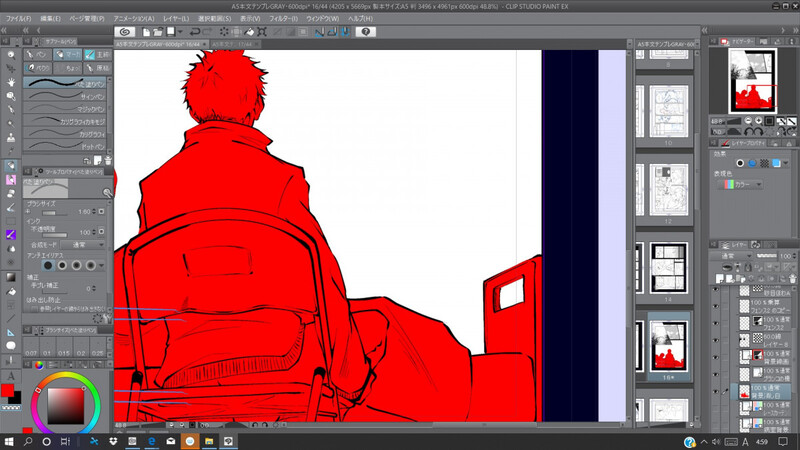Screen dimensions: 800x450
Task: Open page 12 thumbnail in page manager
Action: [668, 190]
